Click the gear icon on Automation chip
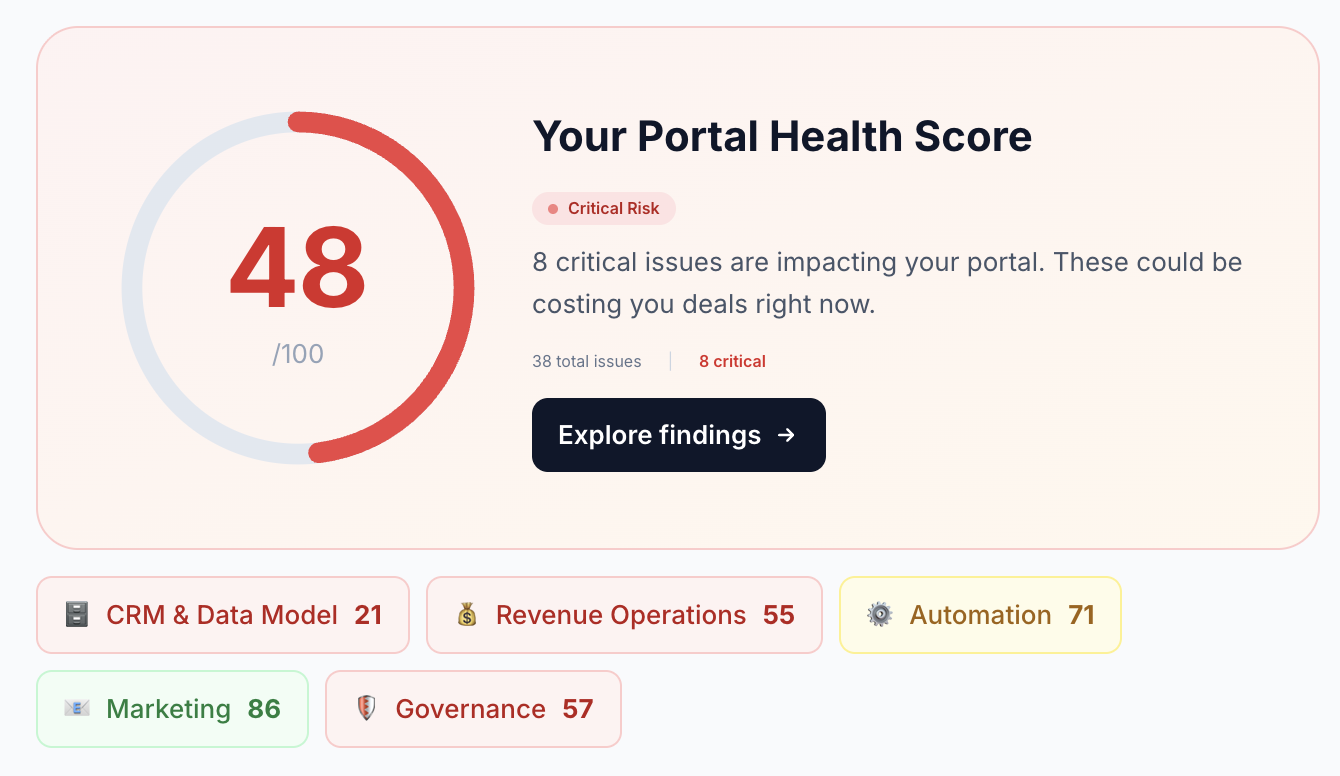The height and width of the screenshot is (776, 1340). click(880, 614)
